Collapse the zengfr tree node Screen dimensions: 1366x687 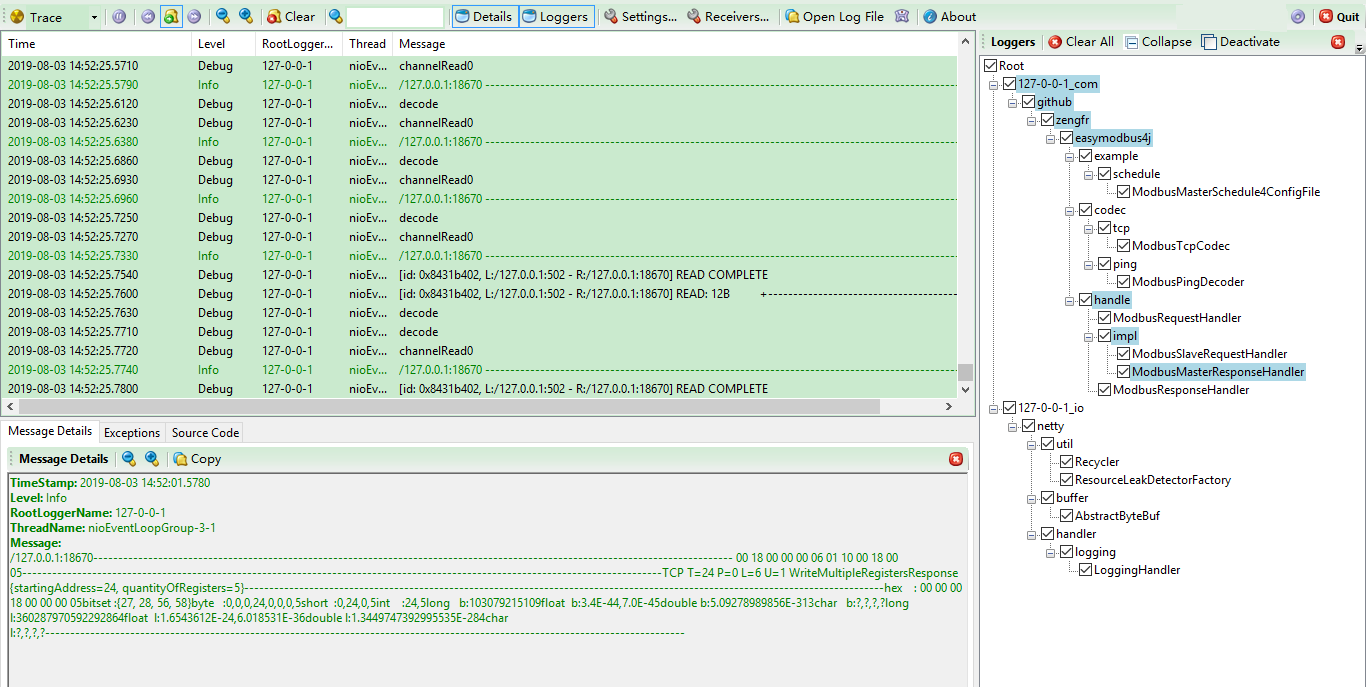1032,120
